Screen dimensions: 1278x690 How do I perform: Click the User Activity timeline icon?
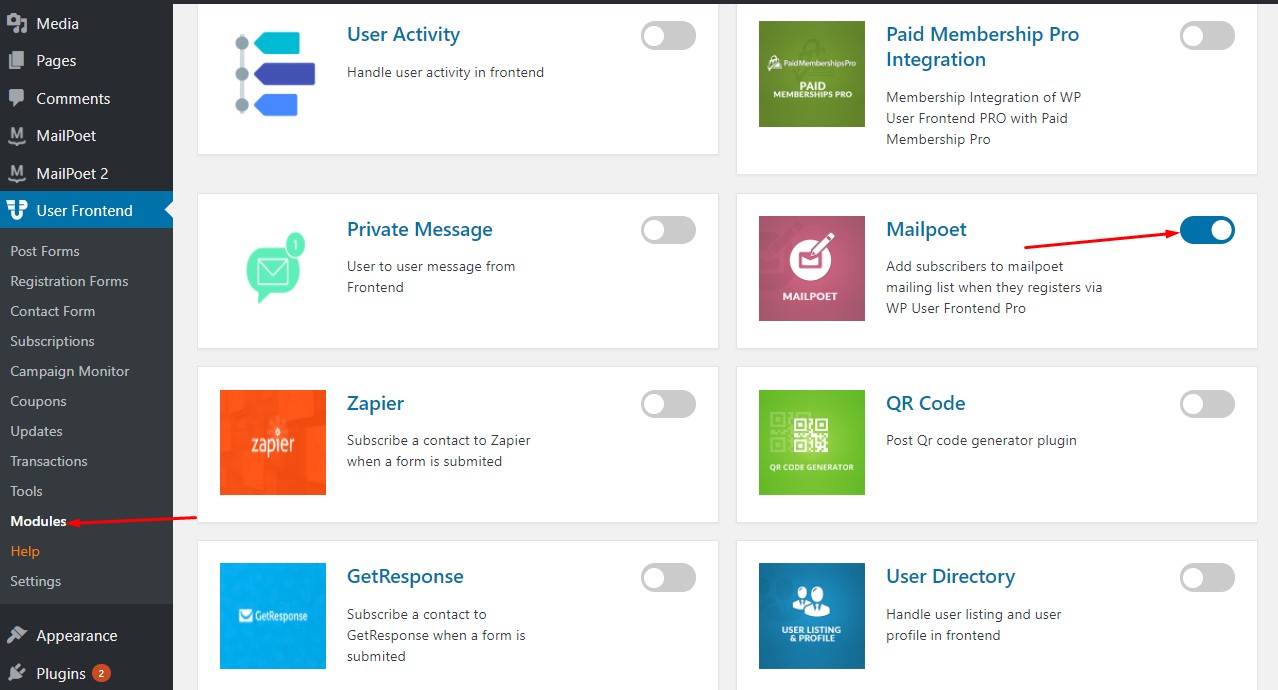coord(273,74)
